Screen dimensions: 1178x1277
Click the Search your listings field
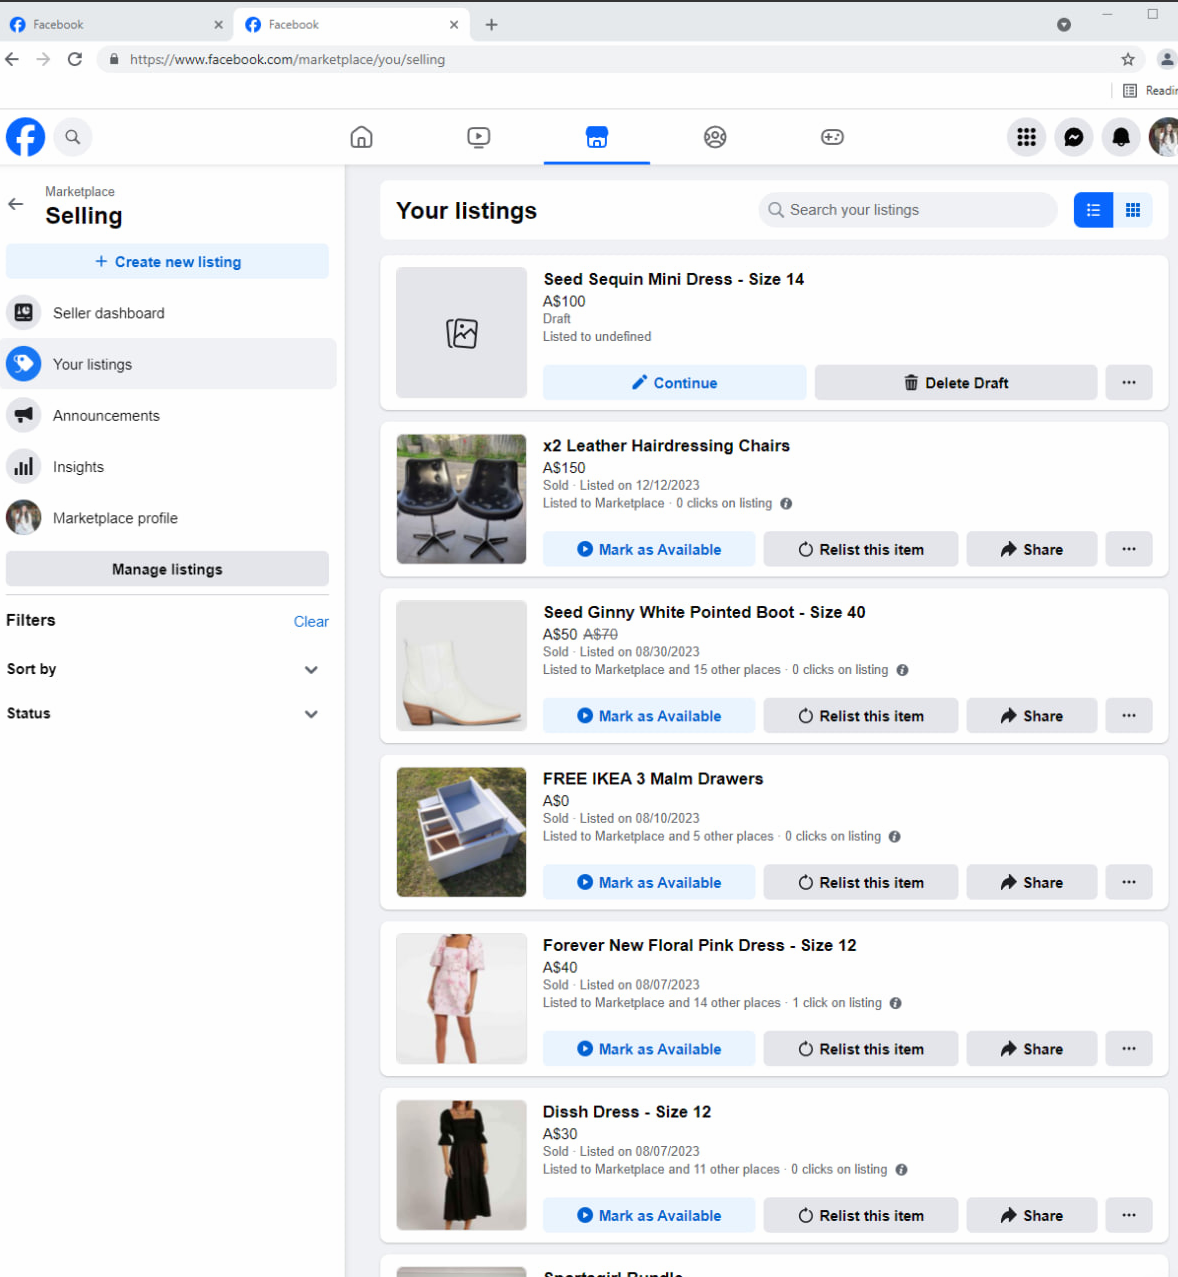pos(908,210)
